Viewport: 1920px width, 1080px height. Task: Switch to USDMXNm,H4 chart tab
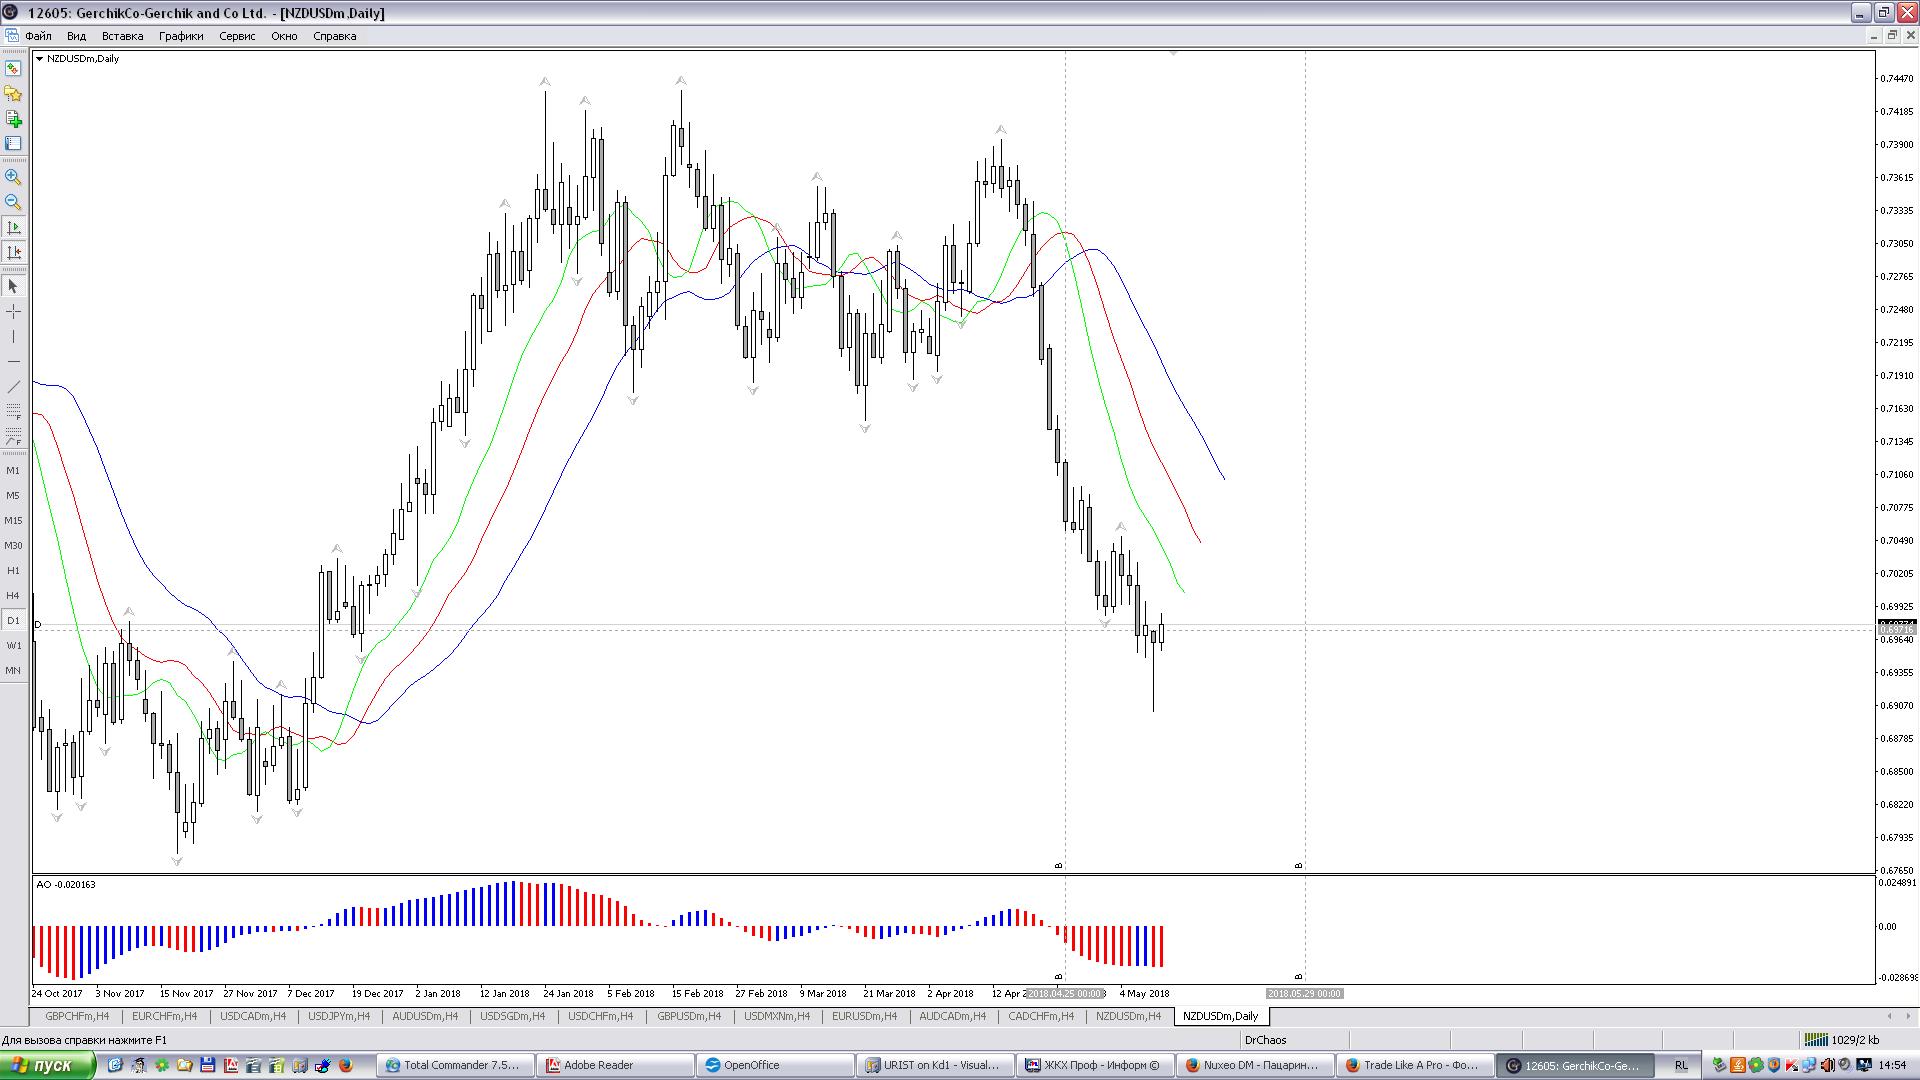click(x=777, y=1016)
